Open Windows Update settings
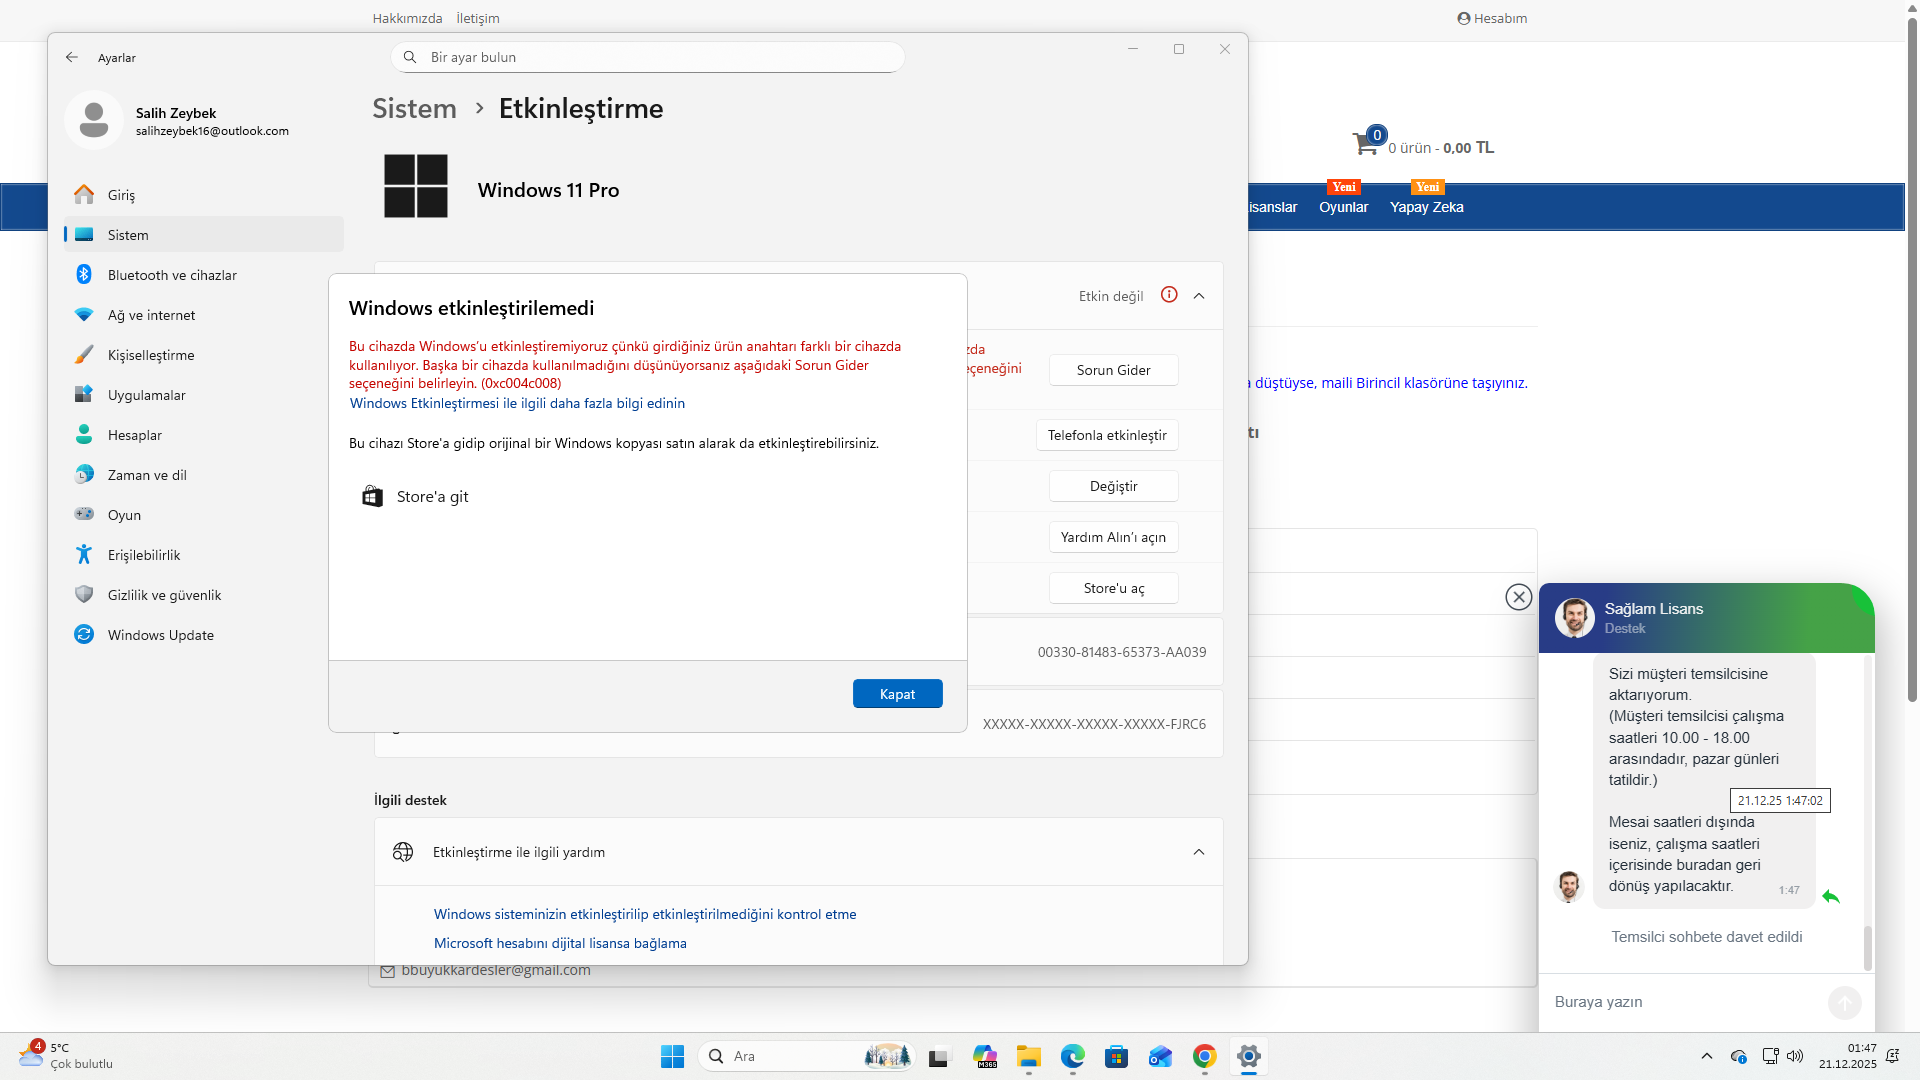The image size is (1920, 1080). 204,635
